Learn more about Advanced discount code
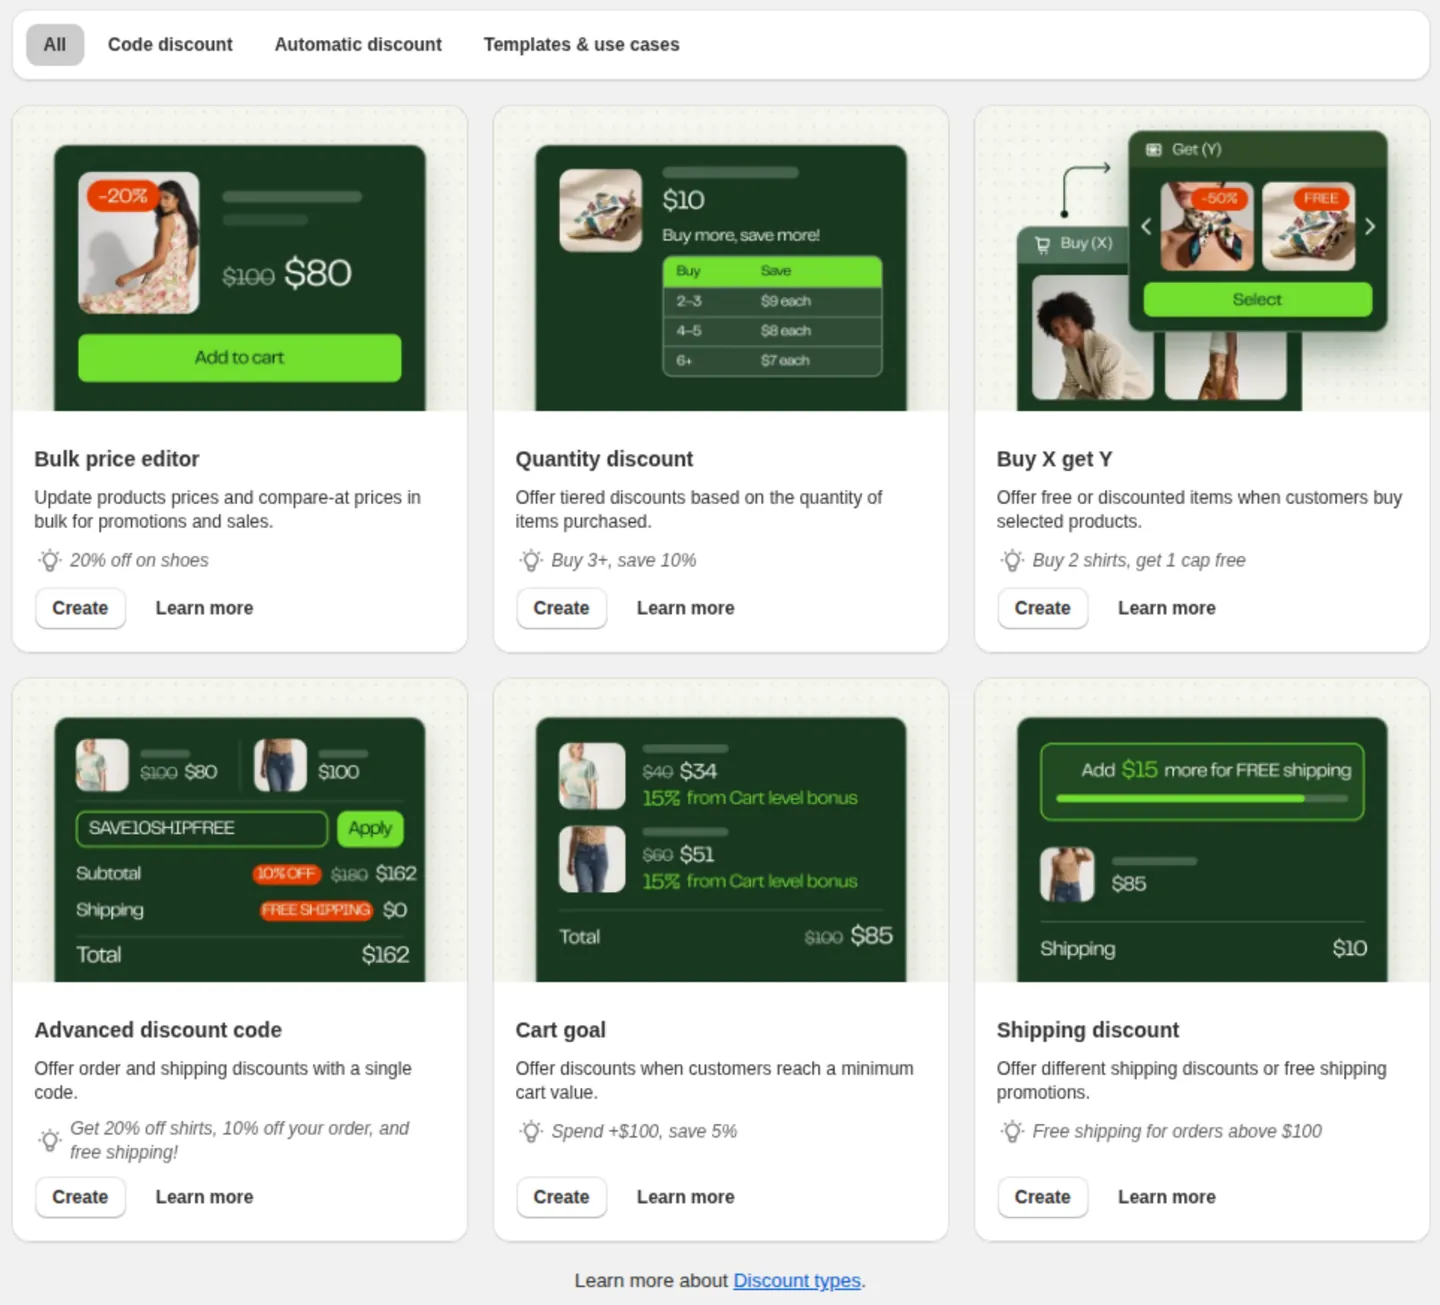 pos(204,1197)
